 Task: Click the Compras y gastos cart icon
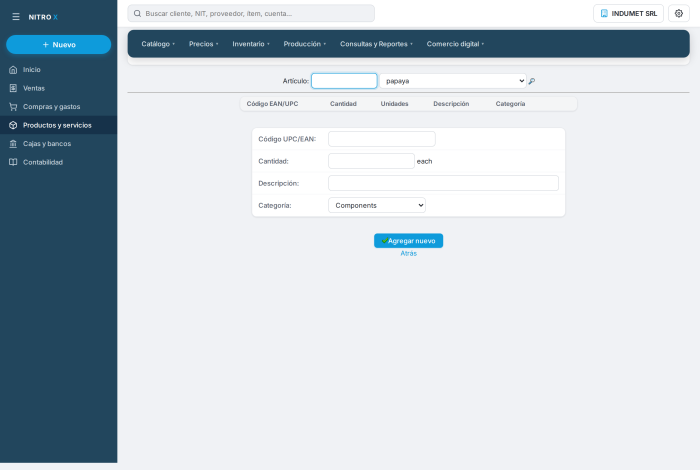(x=13, y=107)
